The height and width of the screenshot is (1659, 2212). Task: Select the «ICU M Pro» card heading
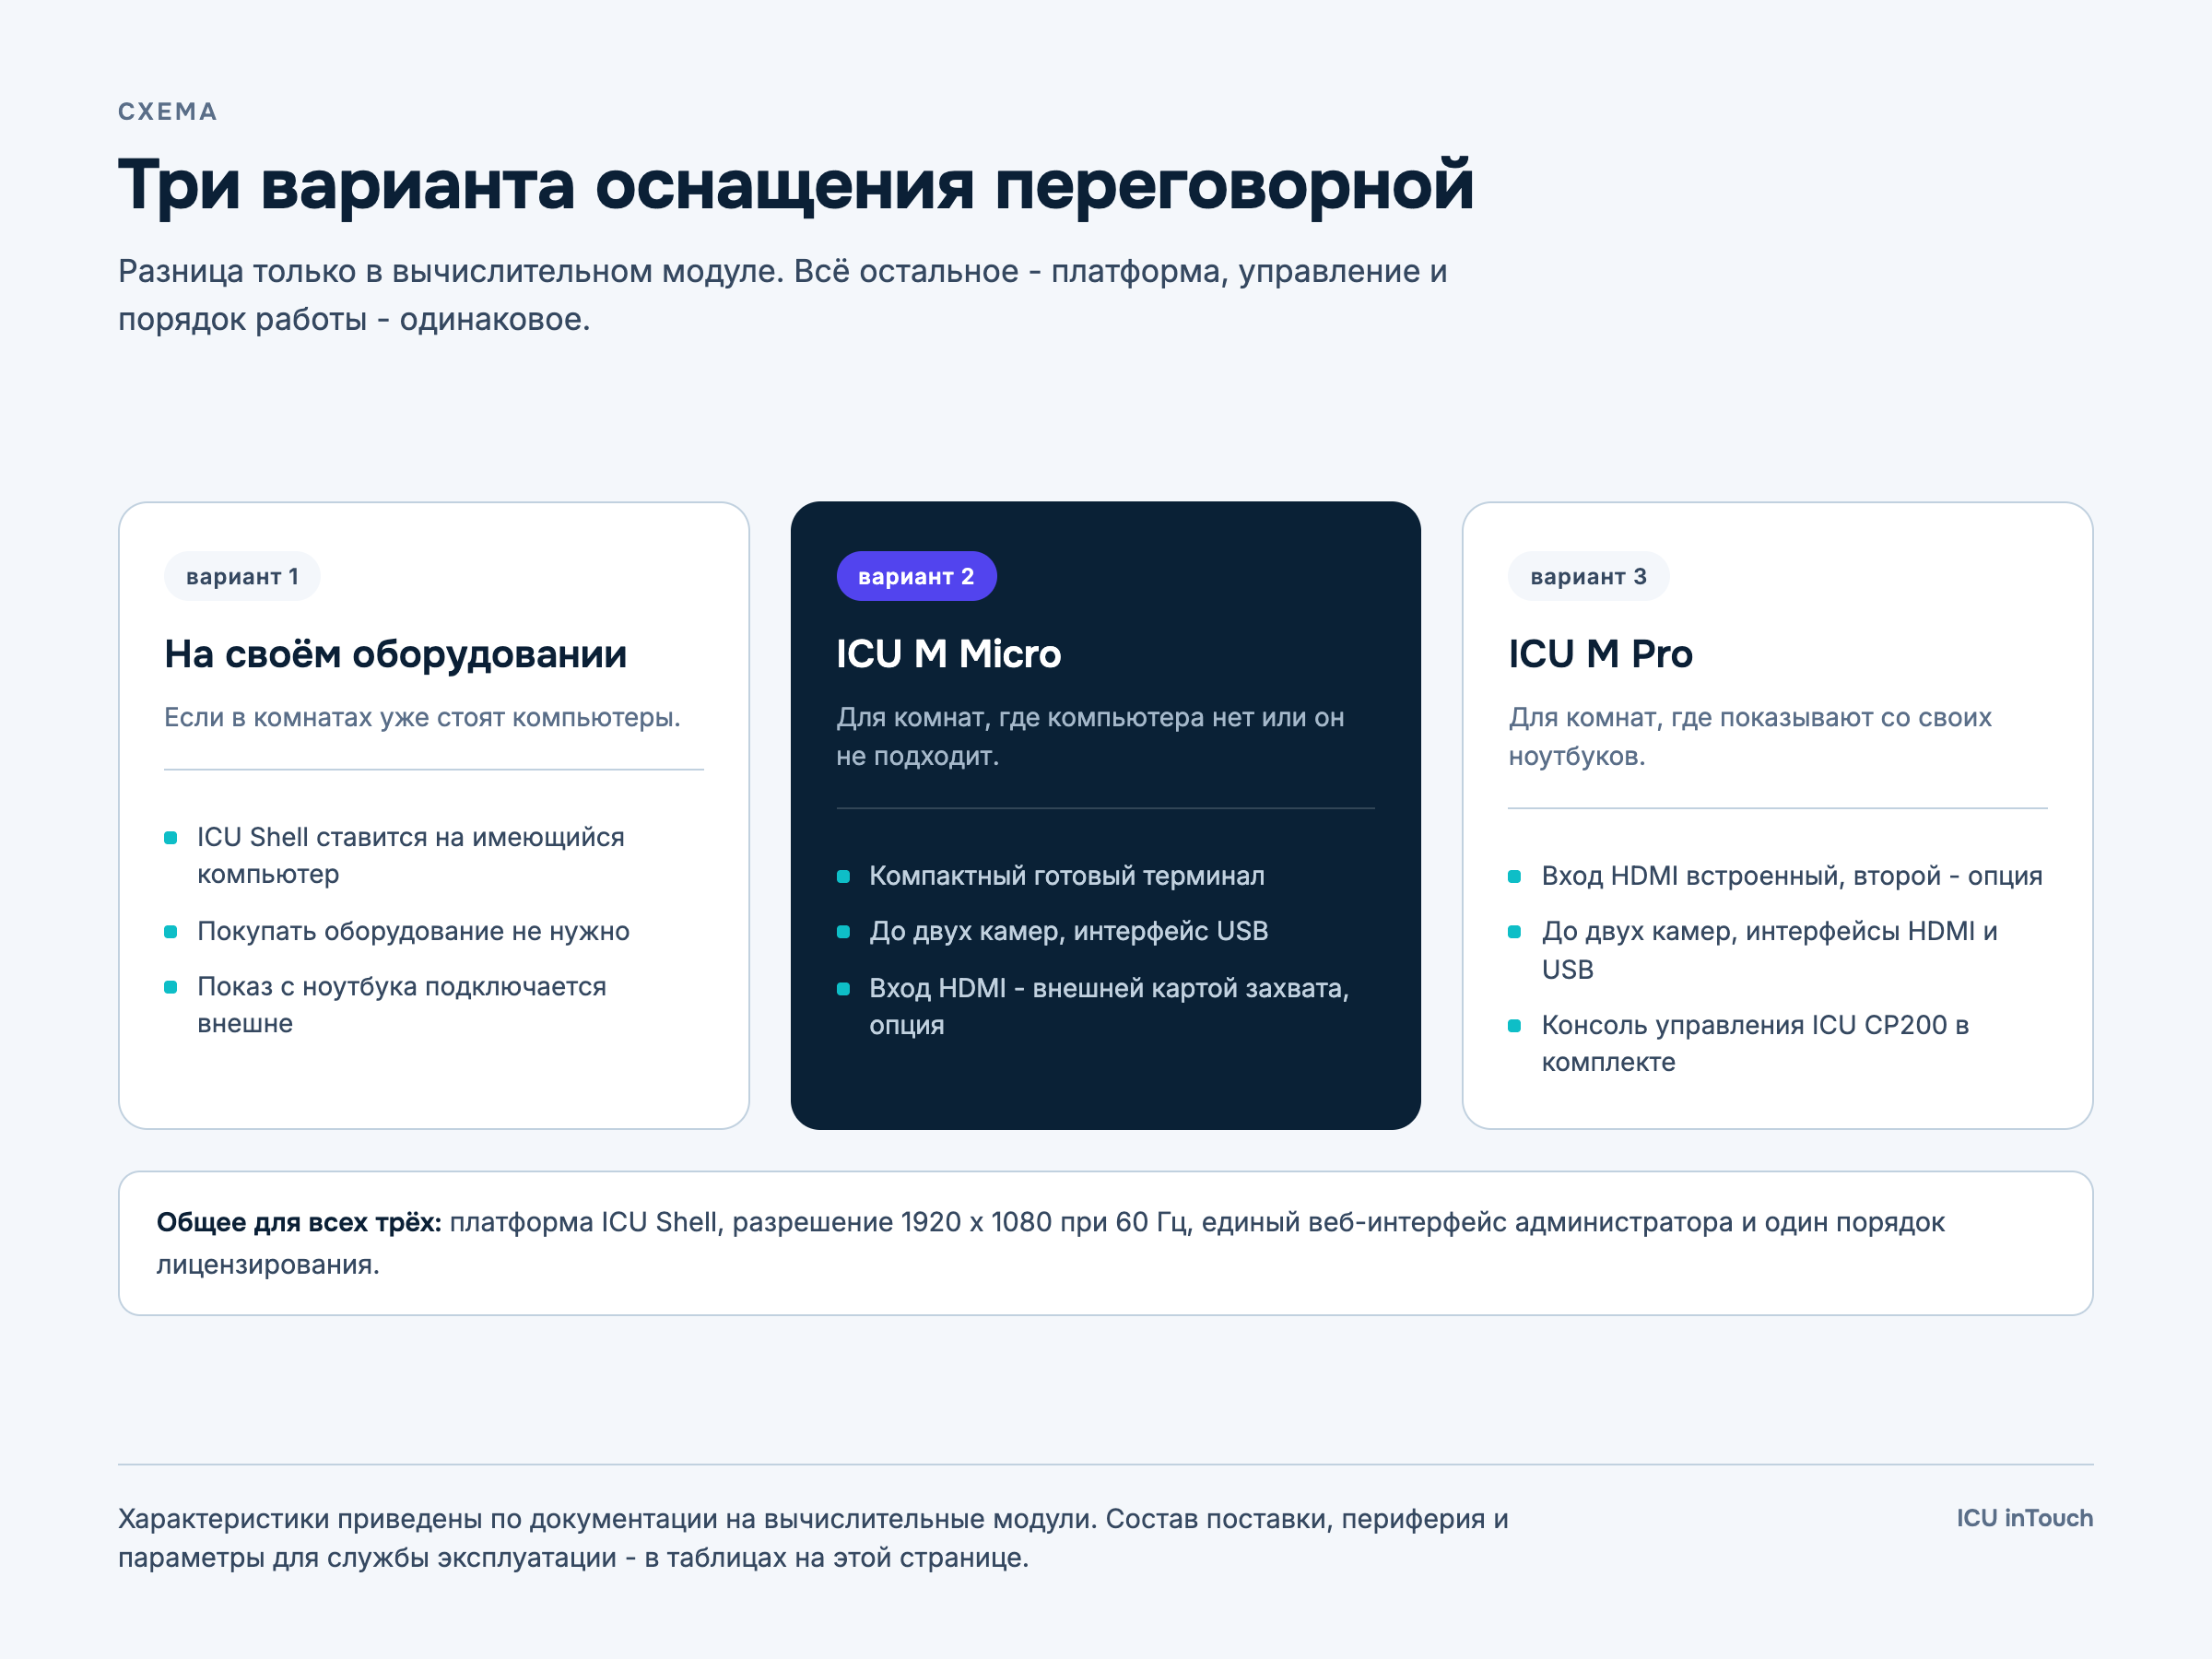pos(1600,654)
